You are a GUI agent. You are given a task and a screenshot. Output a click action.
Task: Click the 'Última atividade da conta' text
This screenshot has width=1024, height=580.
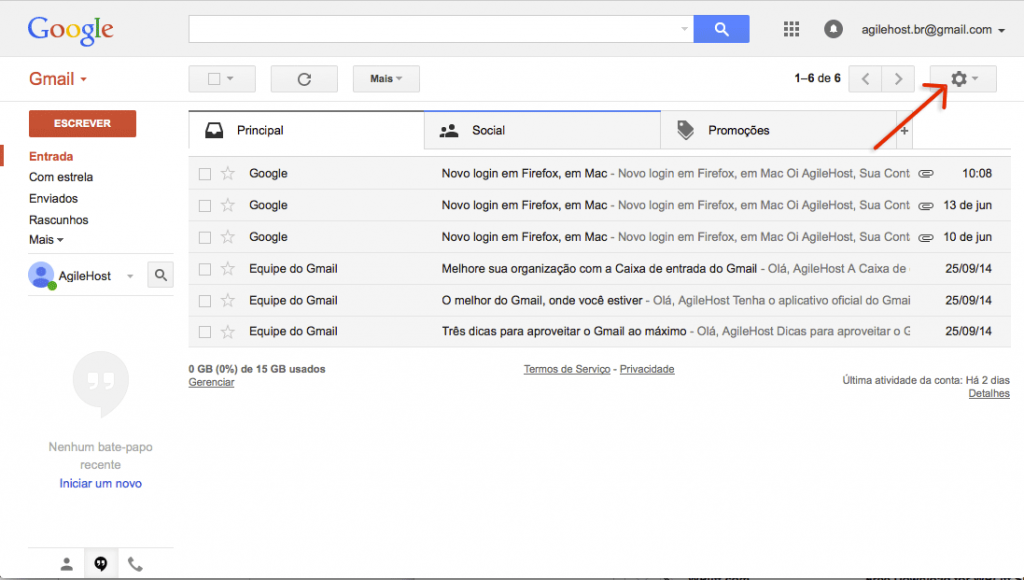click(925, 380)
